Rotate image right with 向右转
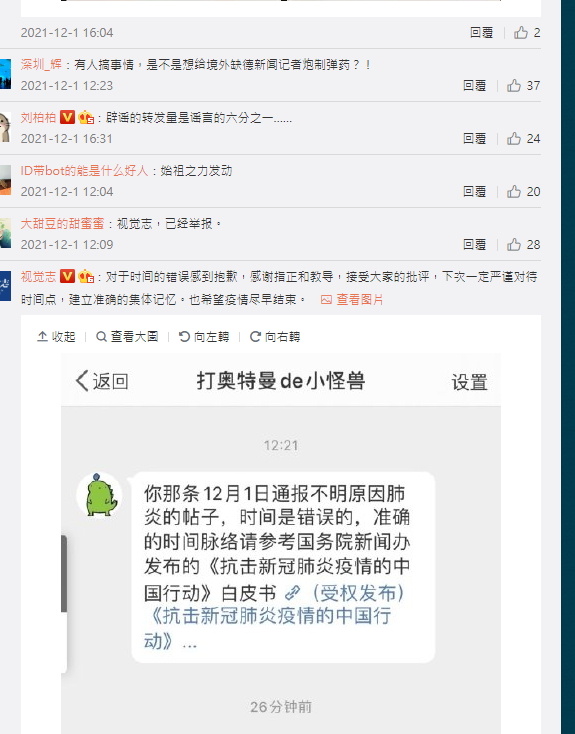 275,337
